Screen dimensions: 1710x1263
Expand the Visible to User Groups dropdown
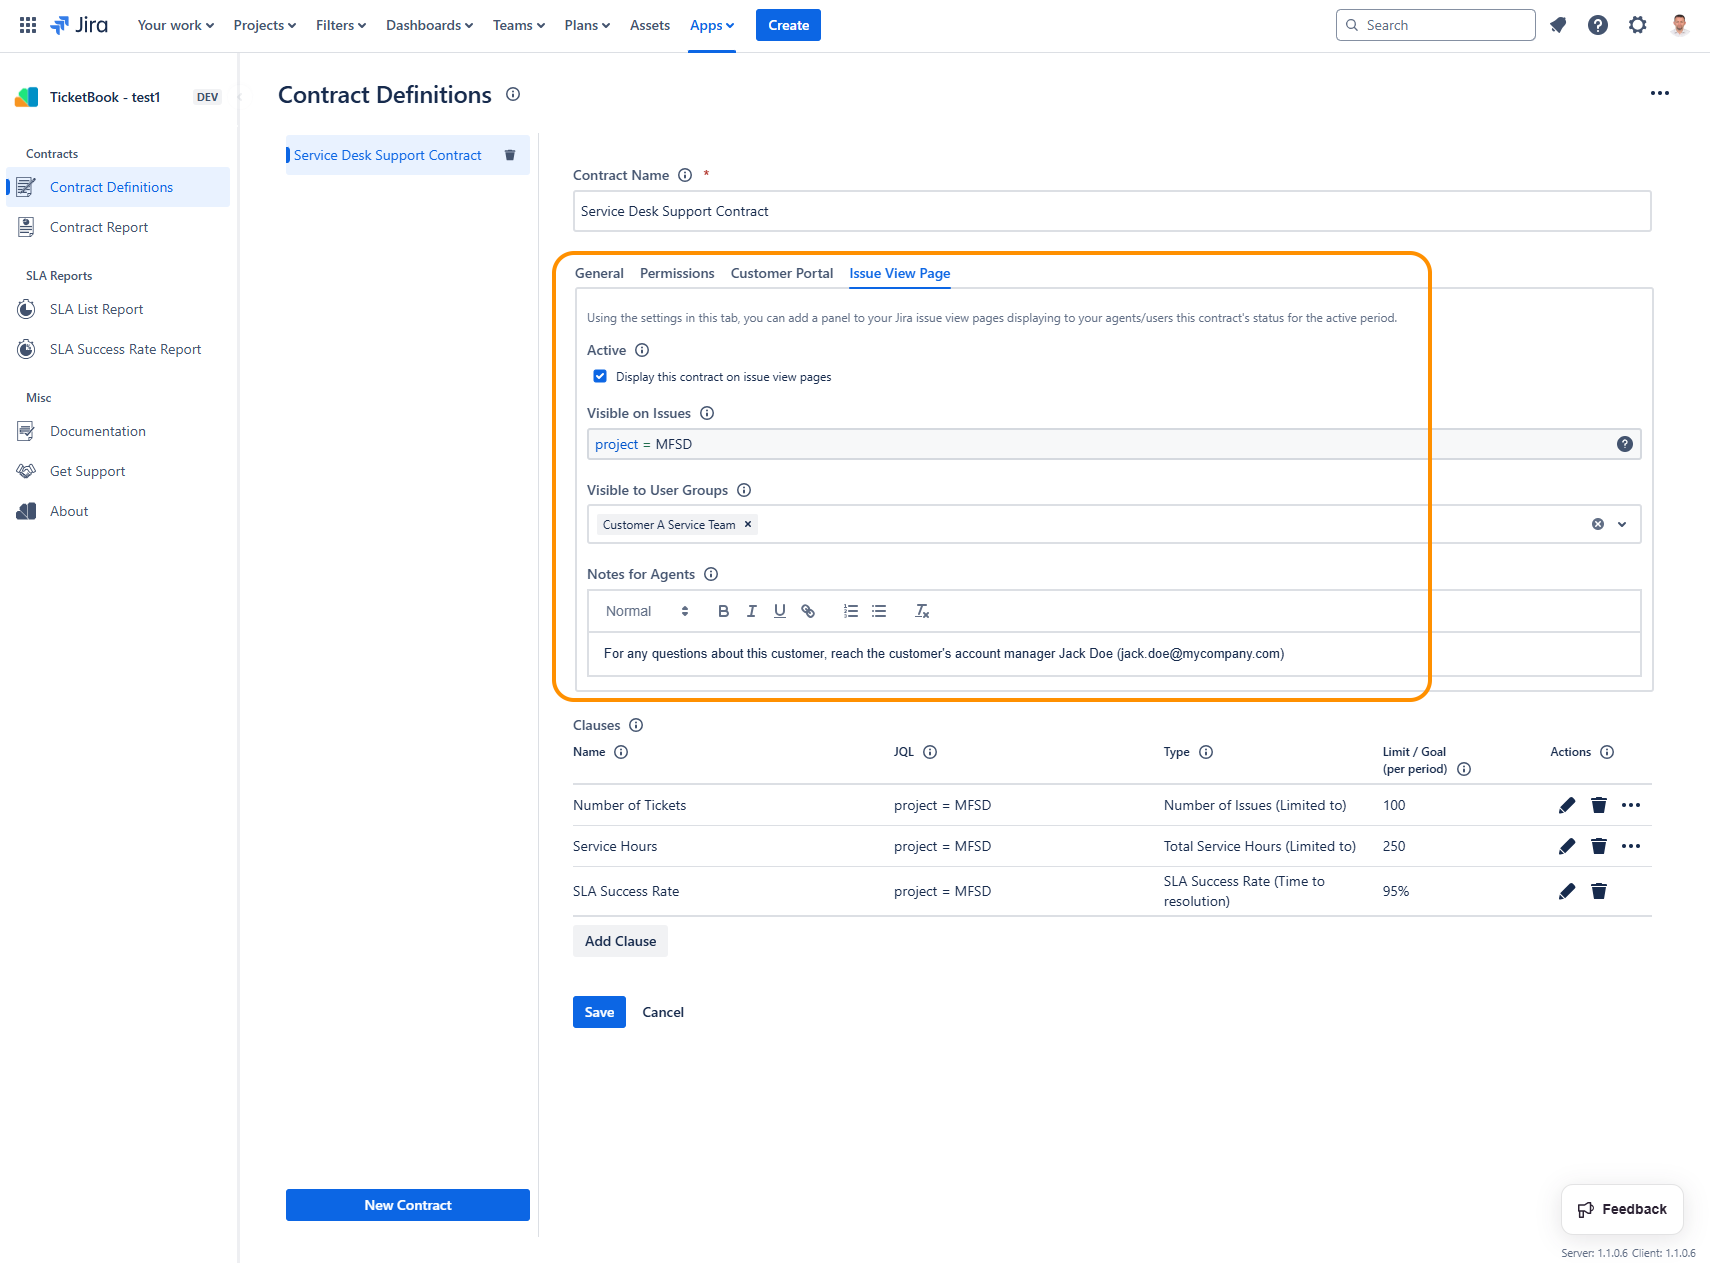point(1622,524)
